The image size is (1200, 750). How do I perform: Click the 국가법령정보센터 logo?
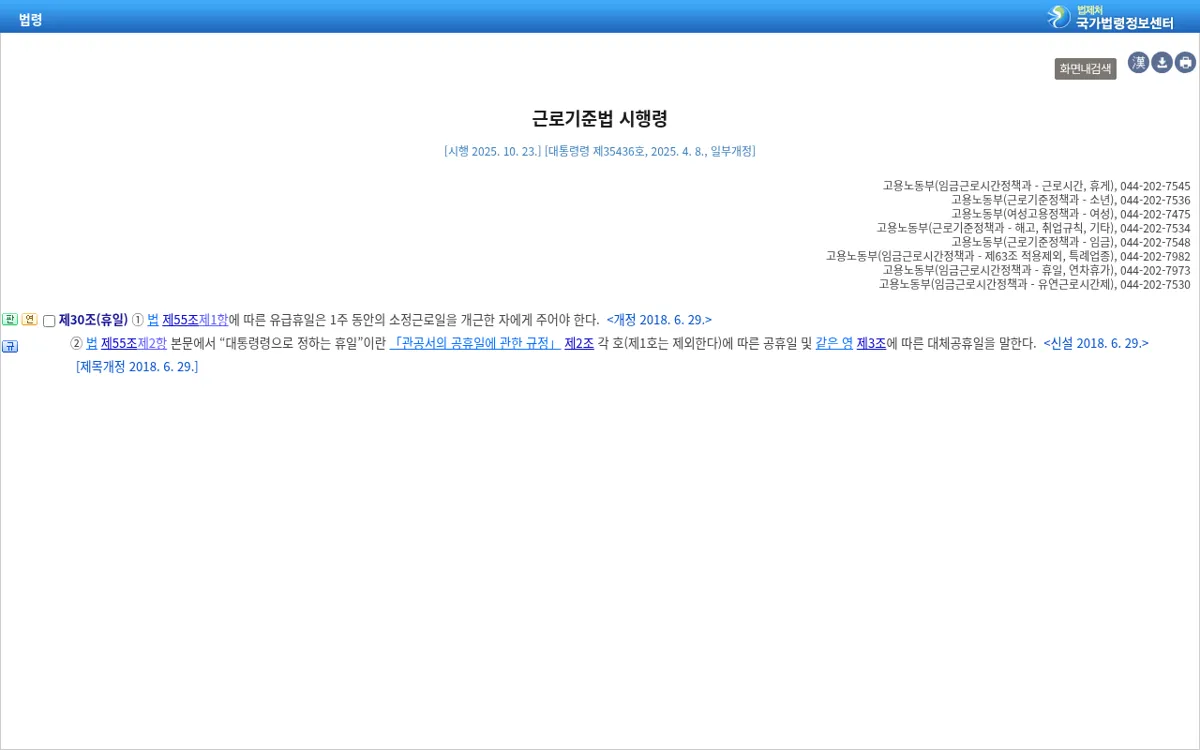tap(1111, 17)
